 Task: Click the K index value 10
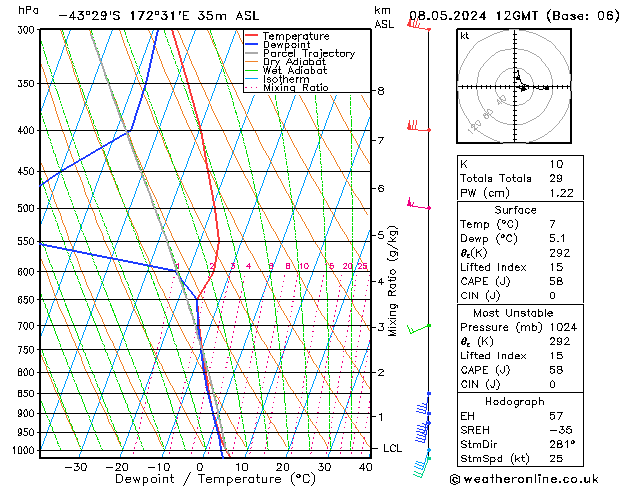[556, 164]
